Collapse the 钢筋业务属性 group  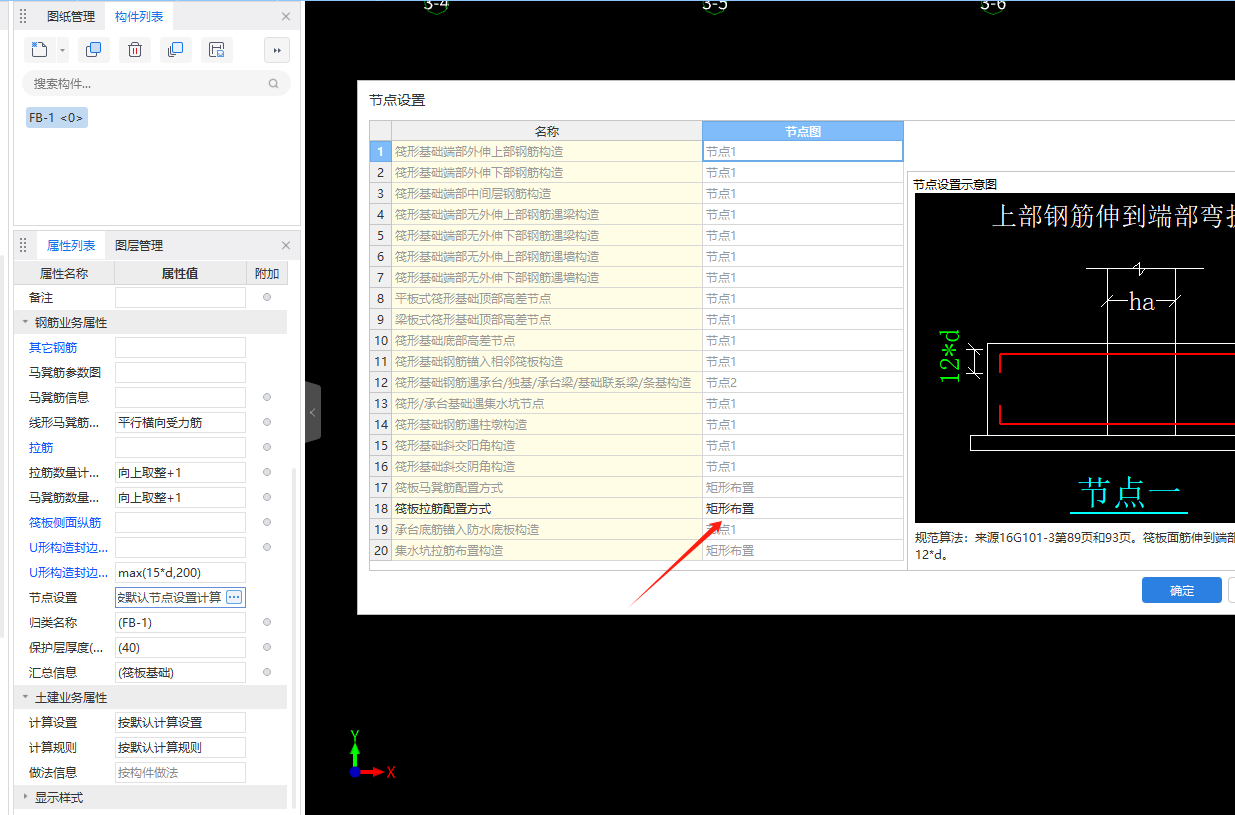point(26,323)
